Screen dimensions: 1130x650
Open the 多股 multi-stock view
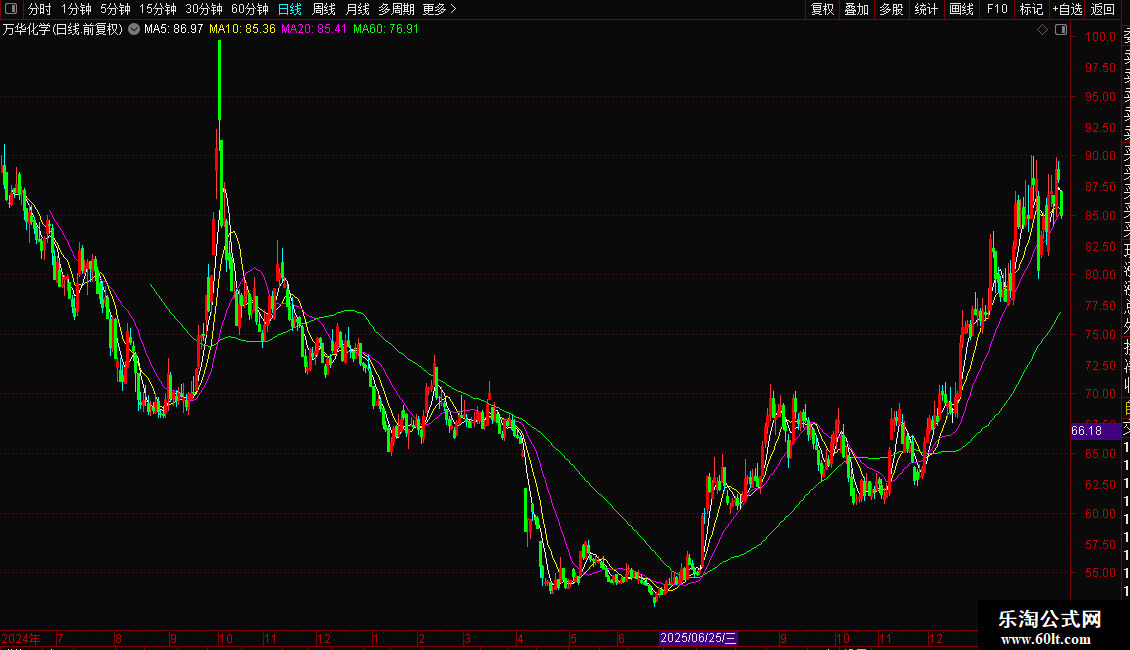(x=891, y=9)
